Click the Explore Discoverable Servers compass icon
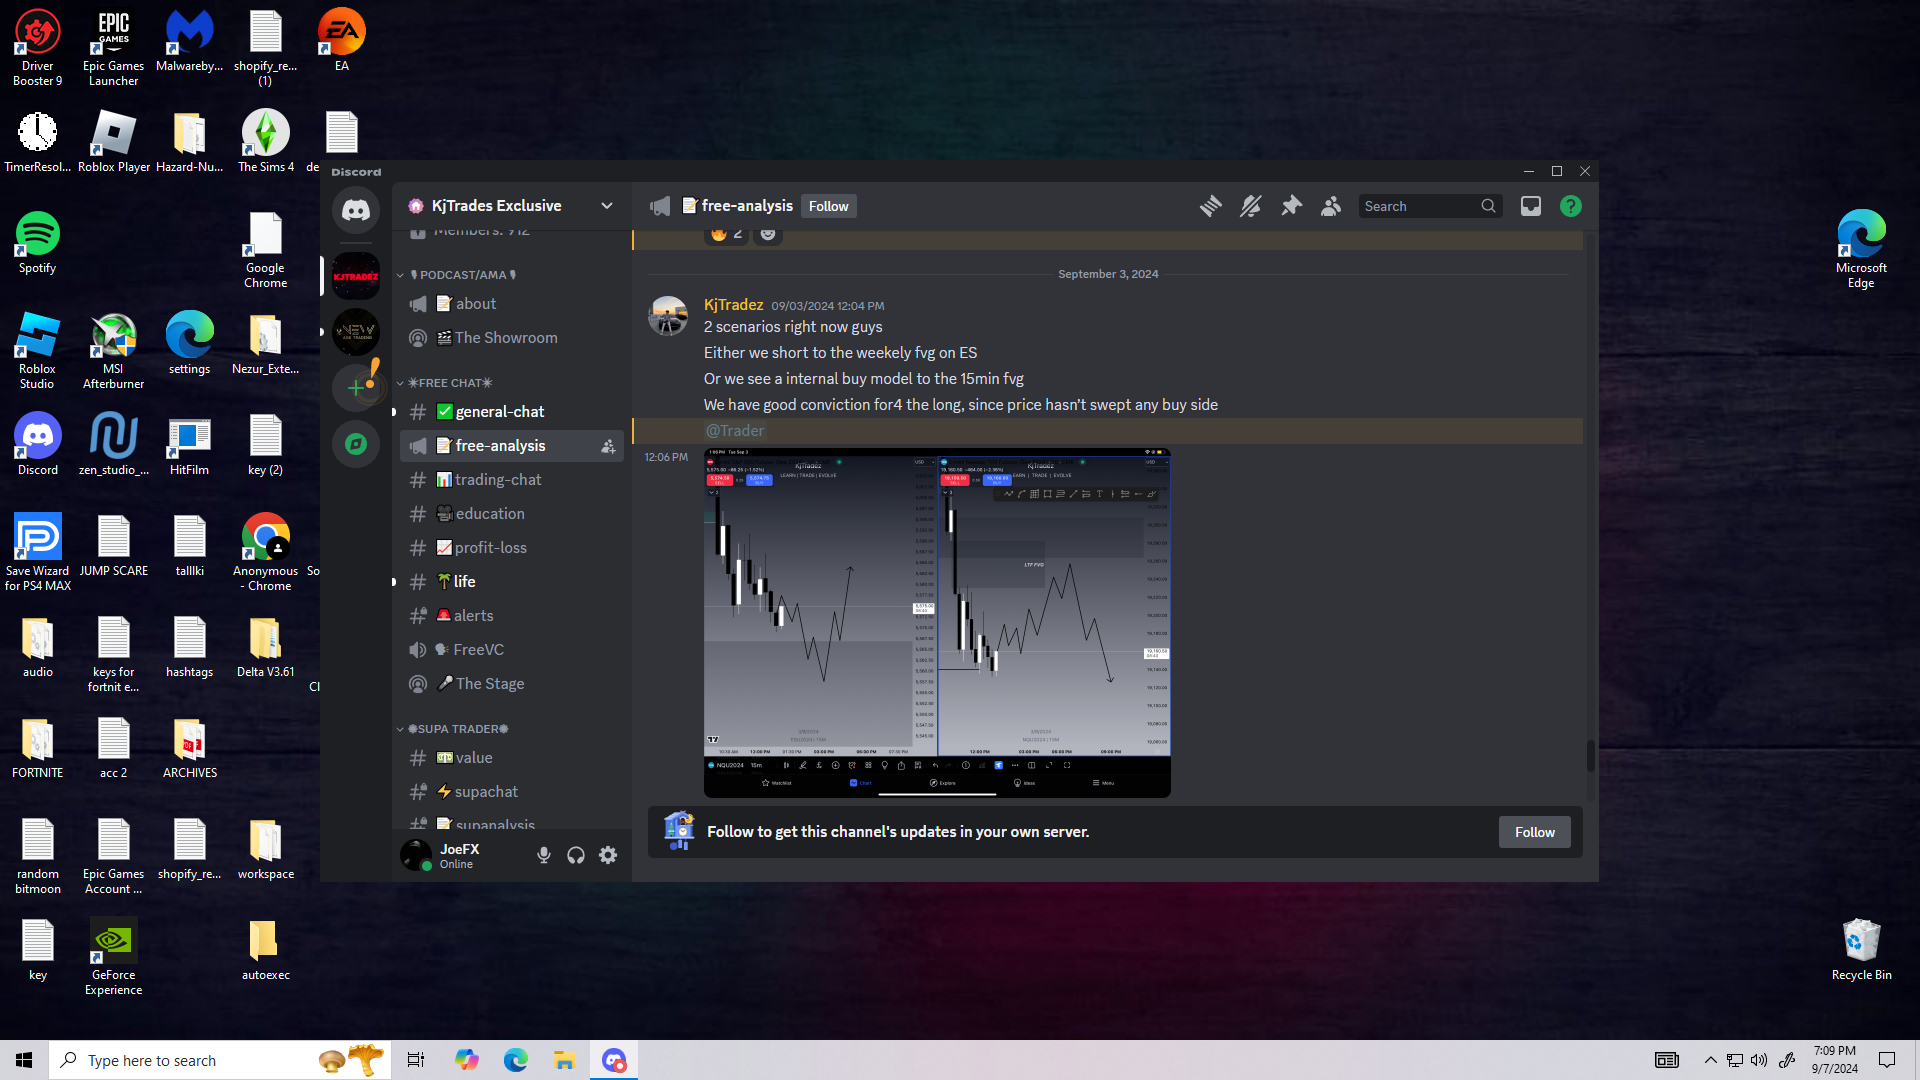The width and height of the screenshot is (1920, 1080). [x=356, y=444]
